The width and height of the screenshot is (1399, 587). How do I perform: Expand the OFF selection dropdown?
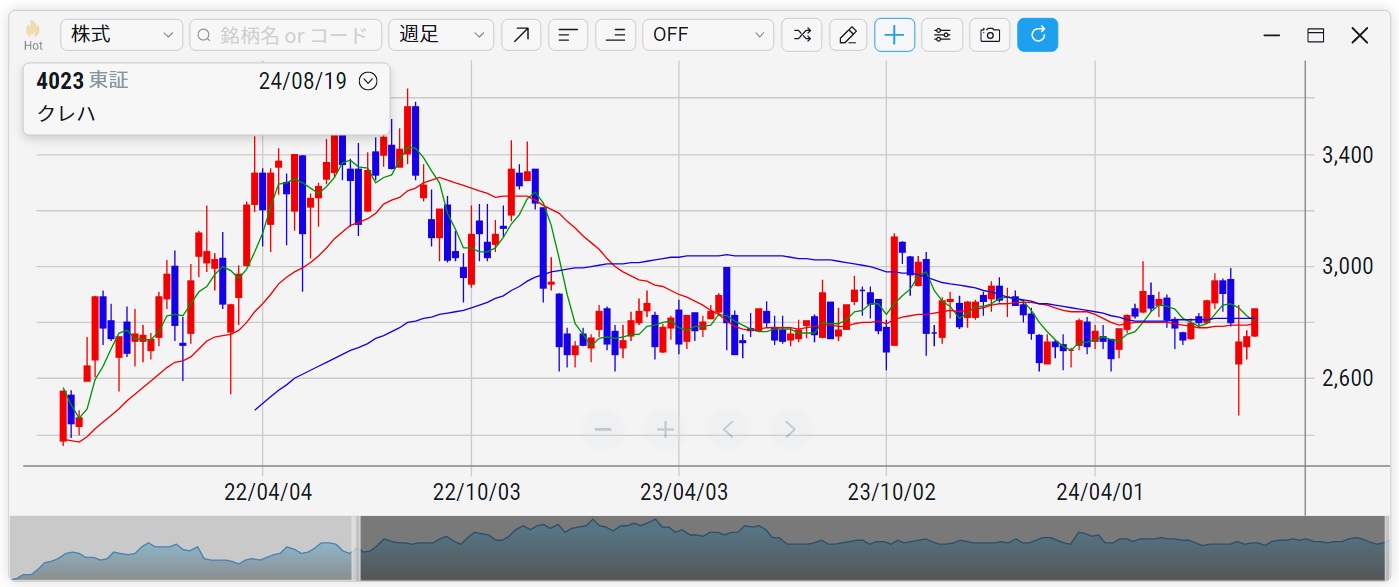pyautogui.click(x=708, y=35)
